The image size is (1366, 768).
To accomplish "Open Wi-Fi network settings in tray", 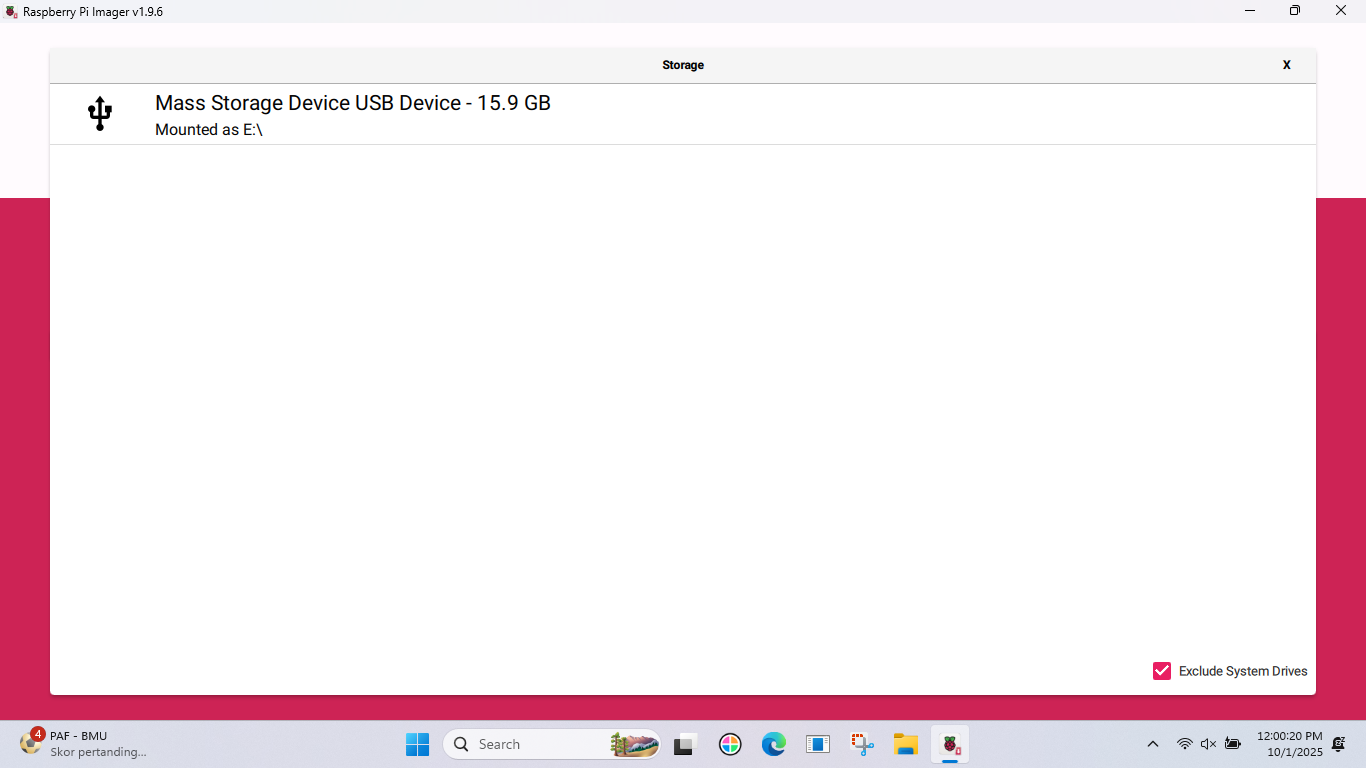I will (1185, 744).
